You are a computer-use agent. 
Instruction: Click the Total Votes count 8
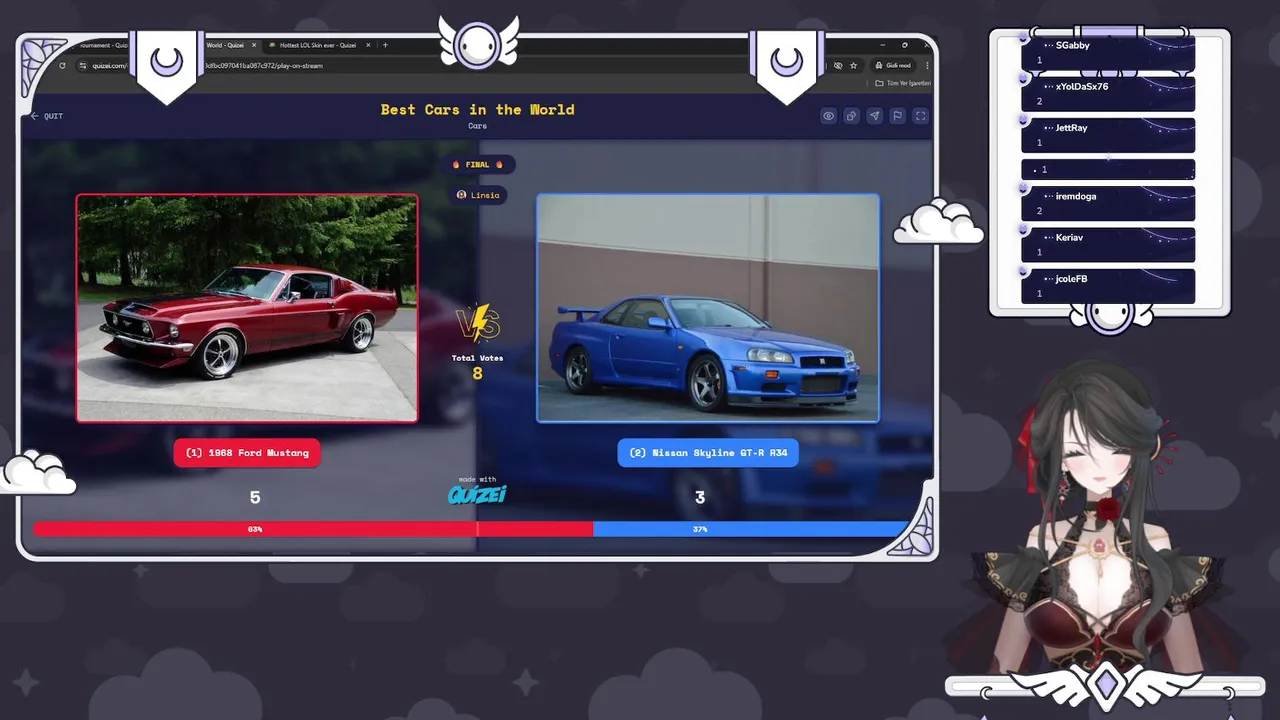click(x=477, y=373)
